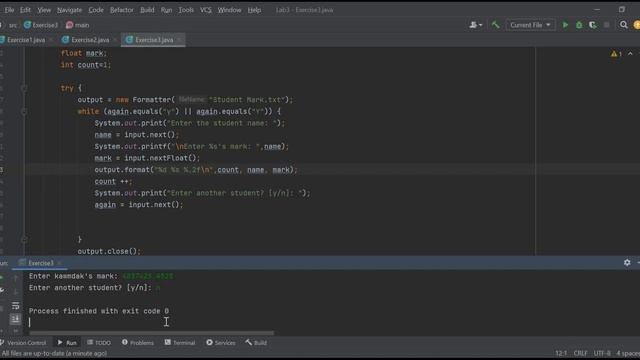Close Exercise3 tab in Run panel
This screenshot has height=360, width=640.
[59, 263]
